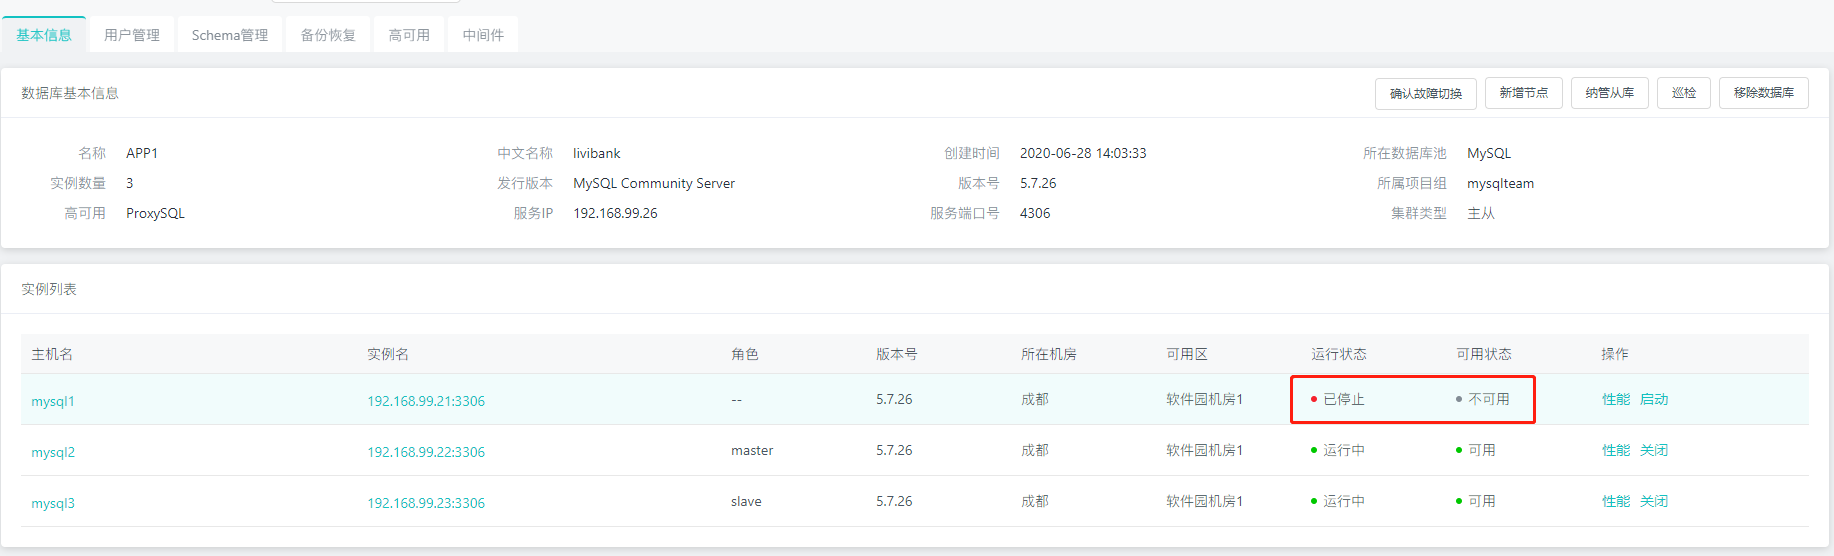1834x556 pixels.
Task: Open instance 192.168.99.21:3306 link
Action: (x=426, y=401)
